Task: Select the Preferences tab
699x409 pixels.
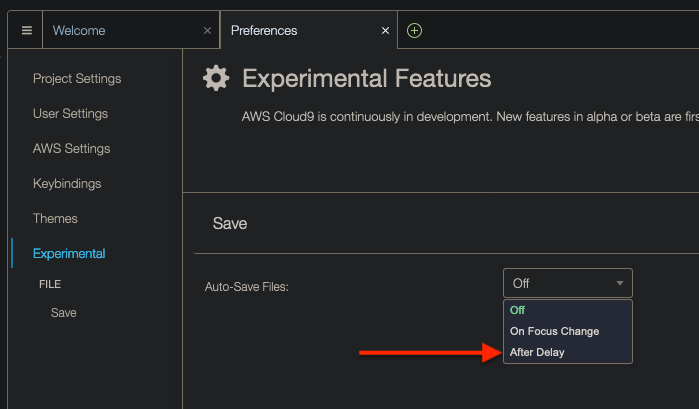Action: 264,31
